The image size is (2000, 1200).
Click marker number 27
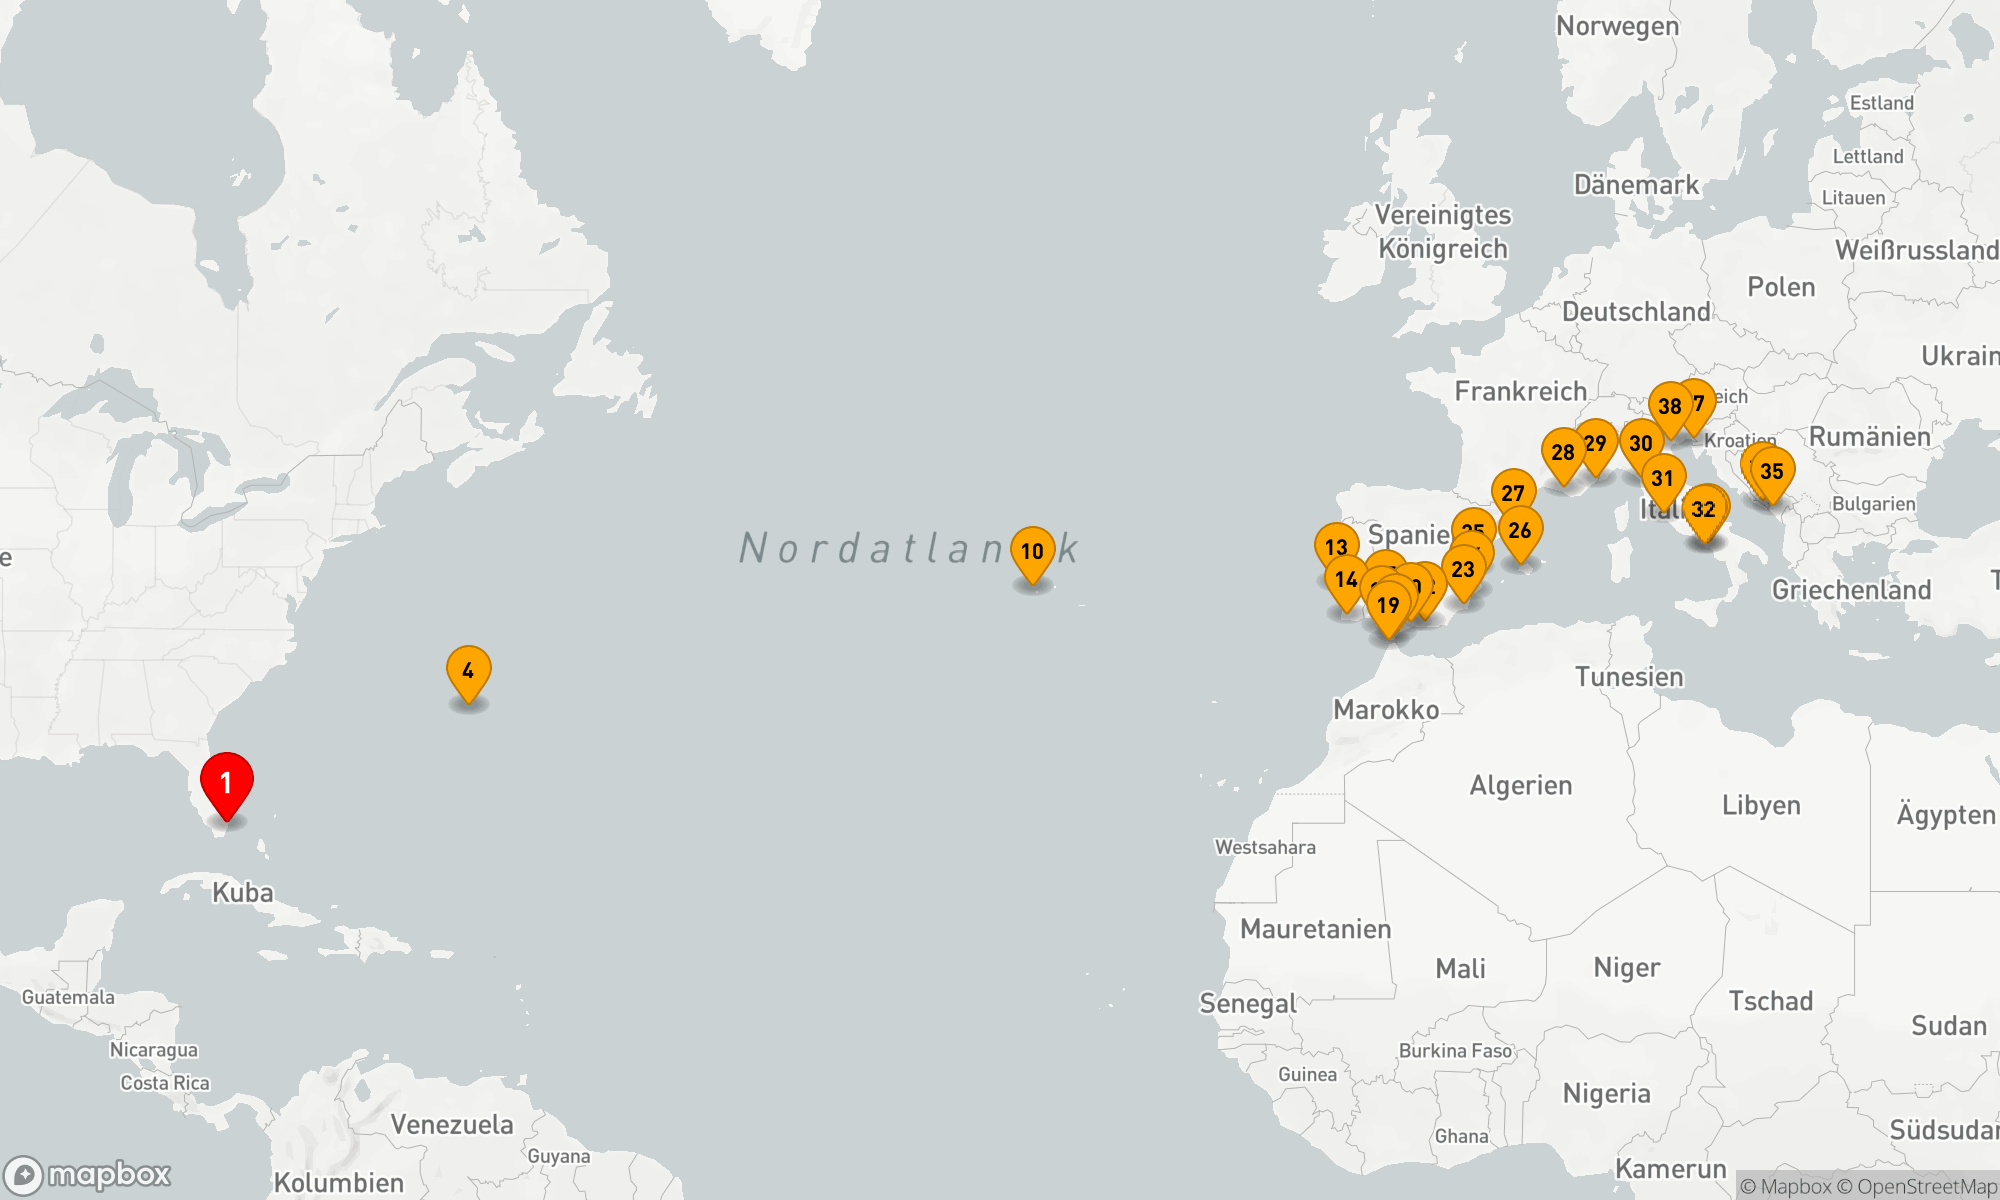point(1513,493)
